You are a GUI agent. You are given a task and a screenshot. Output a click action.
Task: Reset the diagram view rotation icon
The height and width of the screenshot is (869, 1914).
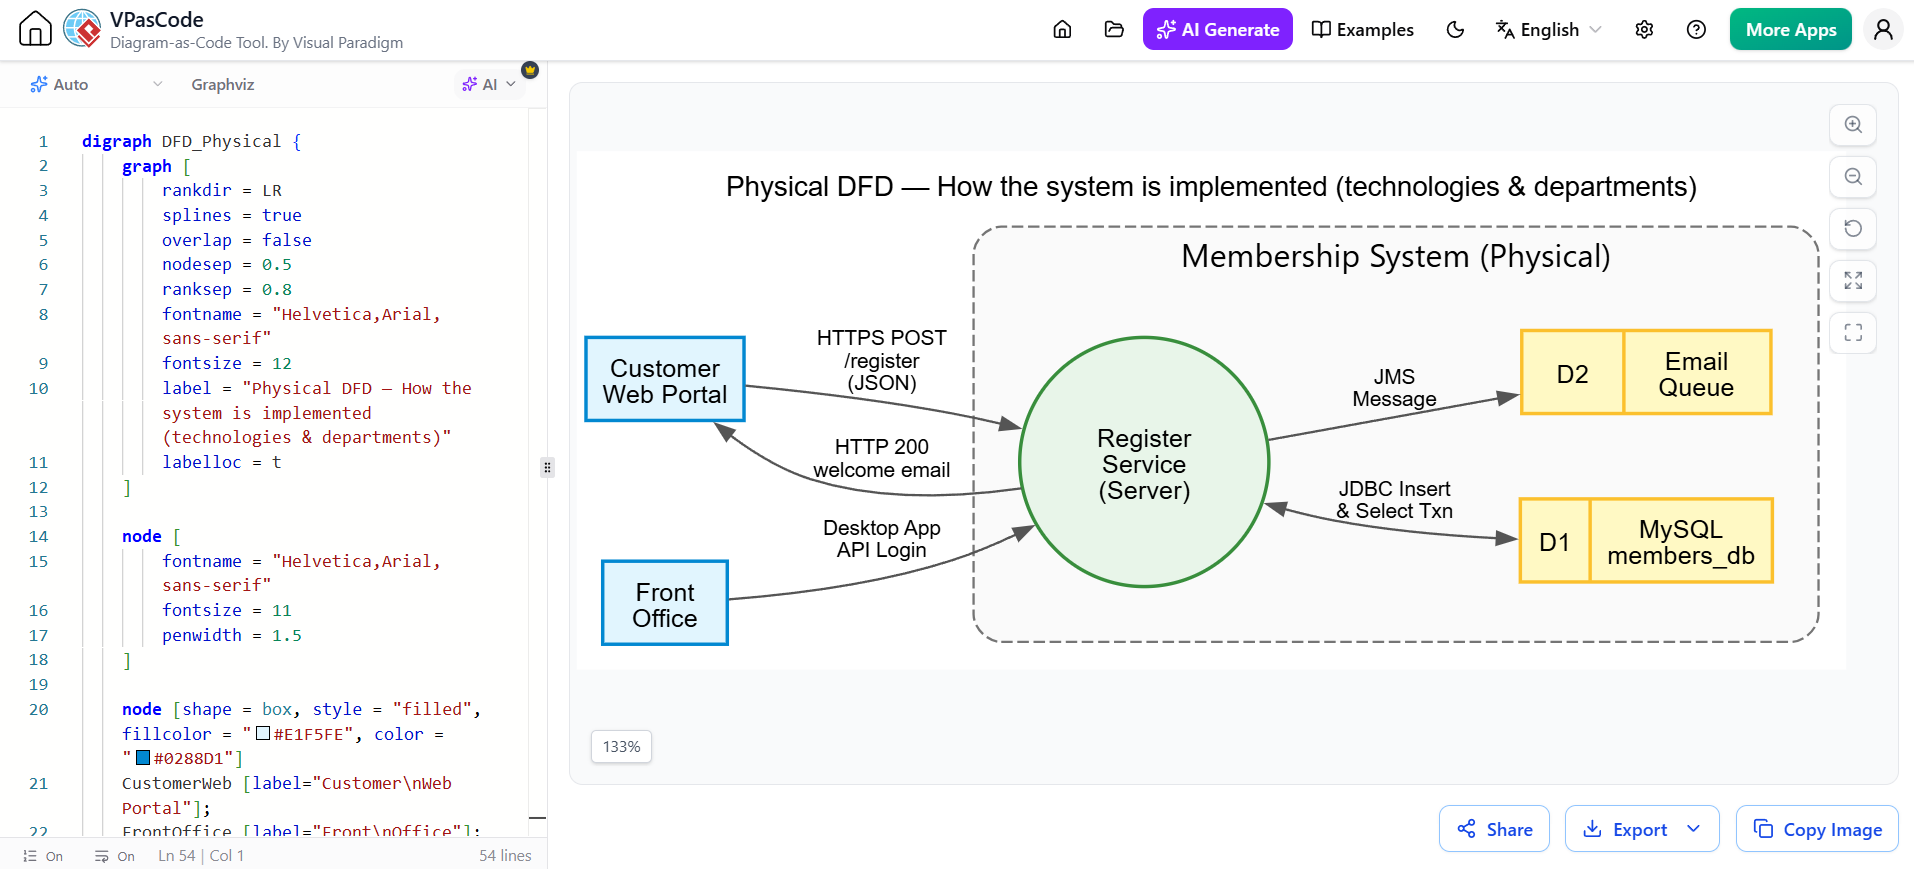1853,229
